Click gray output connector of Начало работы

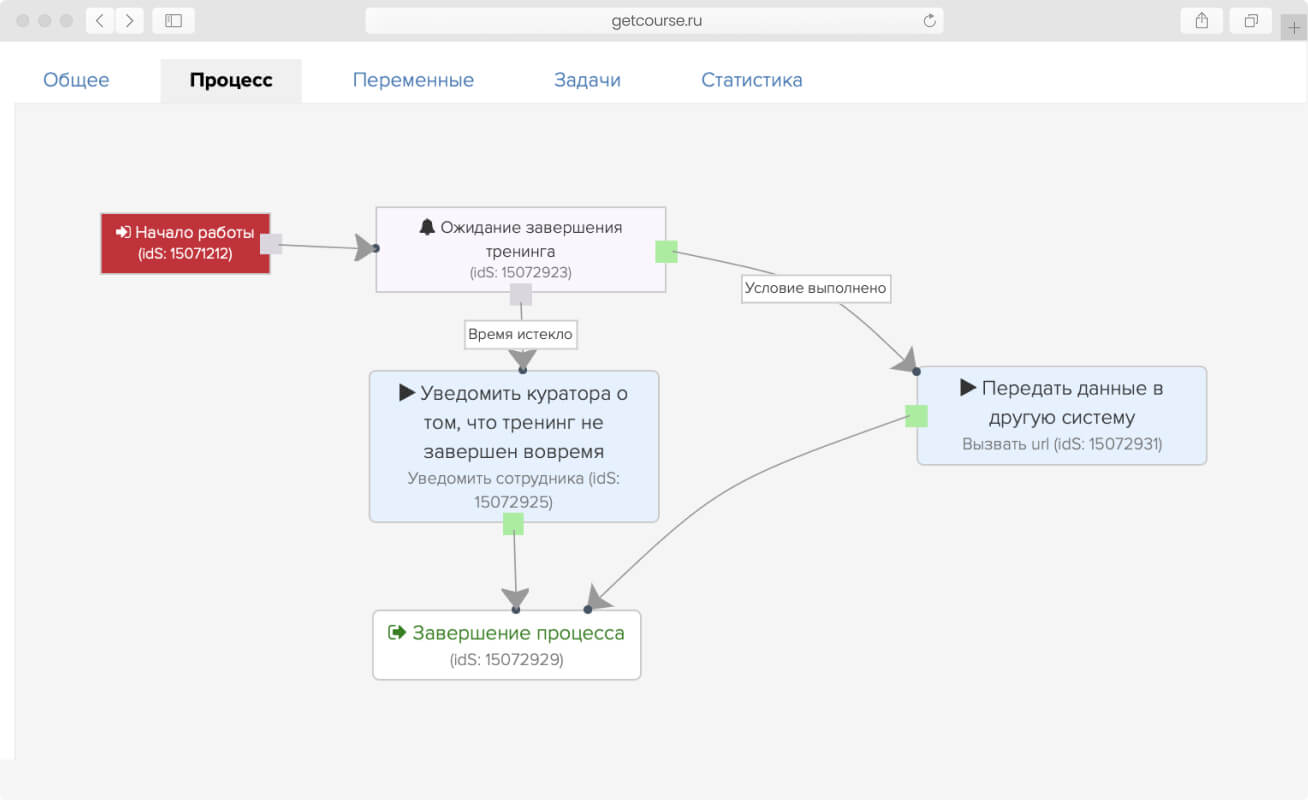click(271, 244)
